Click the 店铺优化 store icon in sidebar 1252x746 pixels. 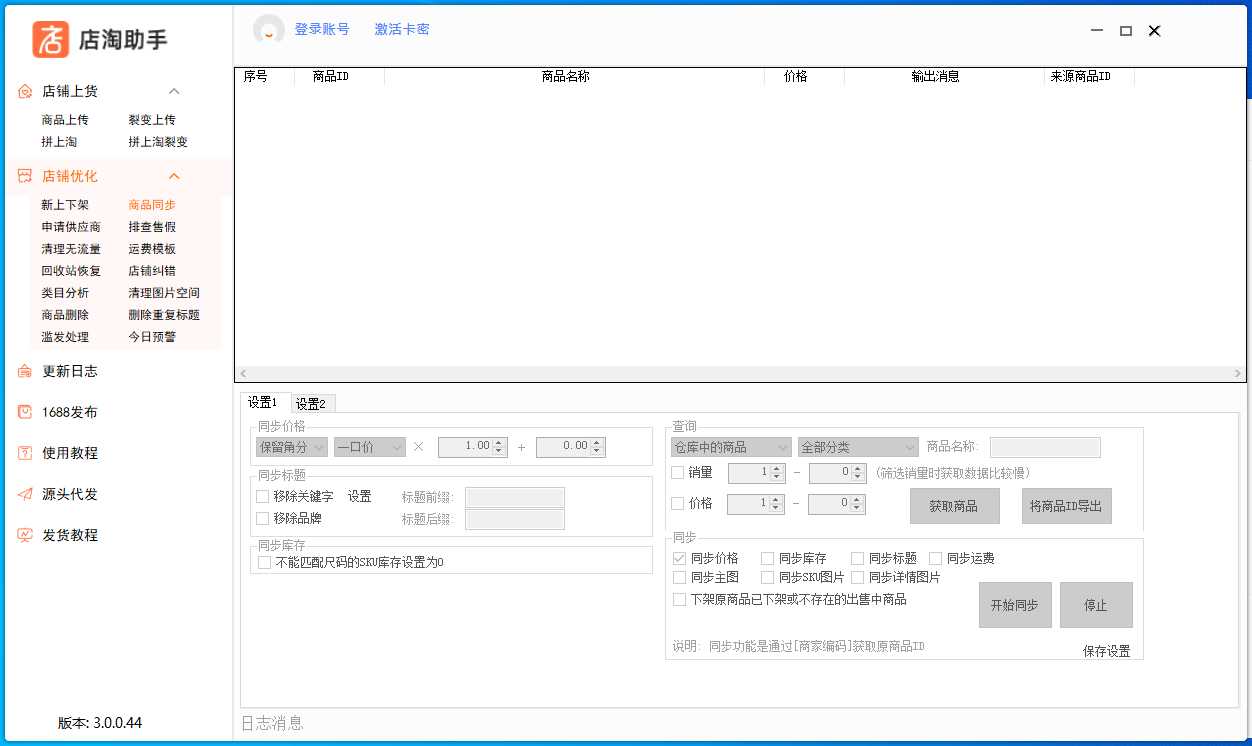tap(25, 176)
